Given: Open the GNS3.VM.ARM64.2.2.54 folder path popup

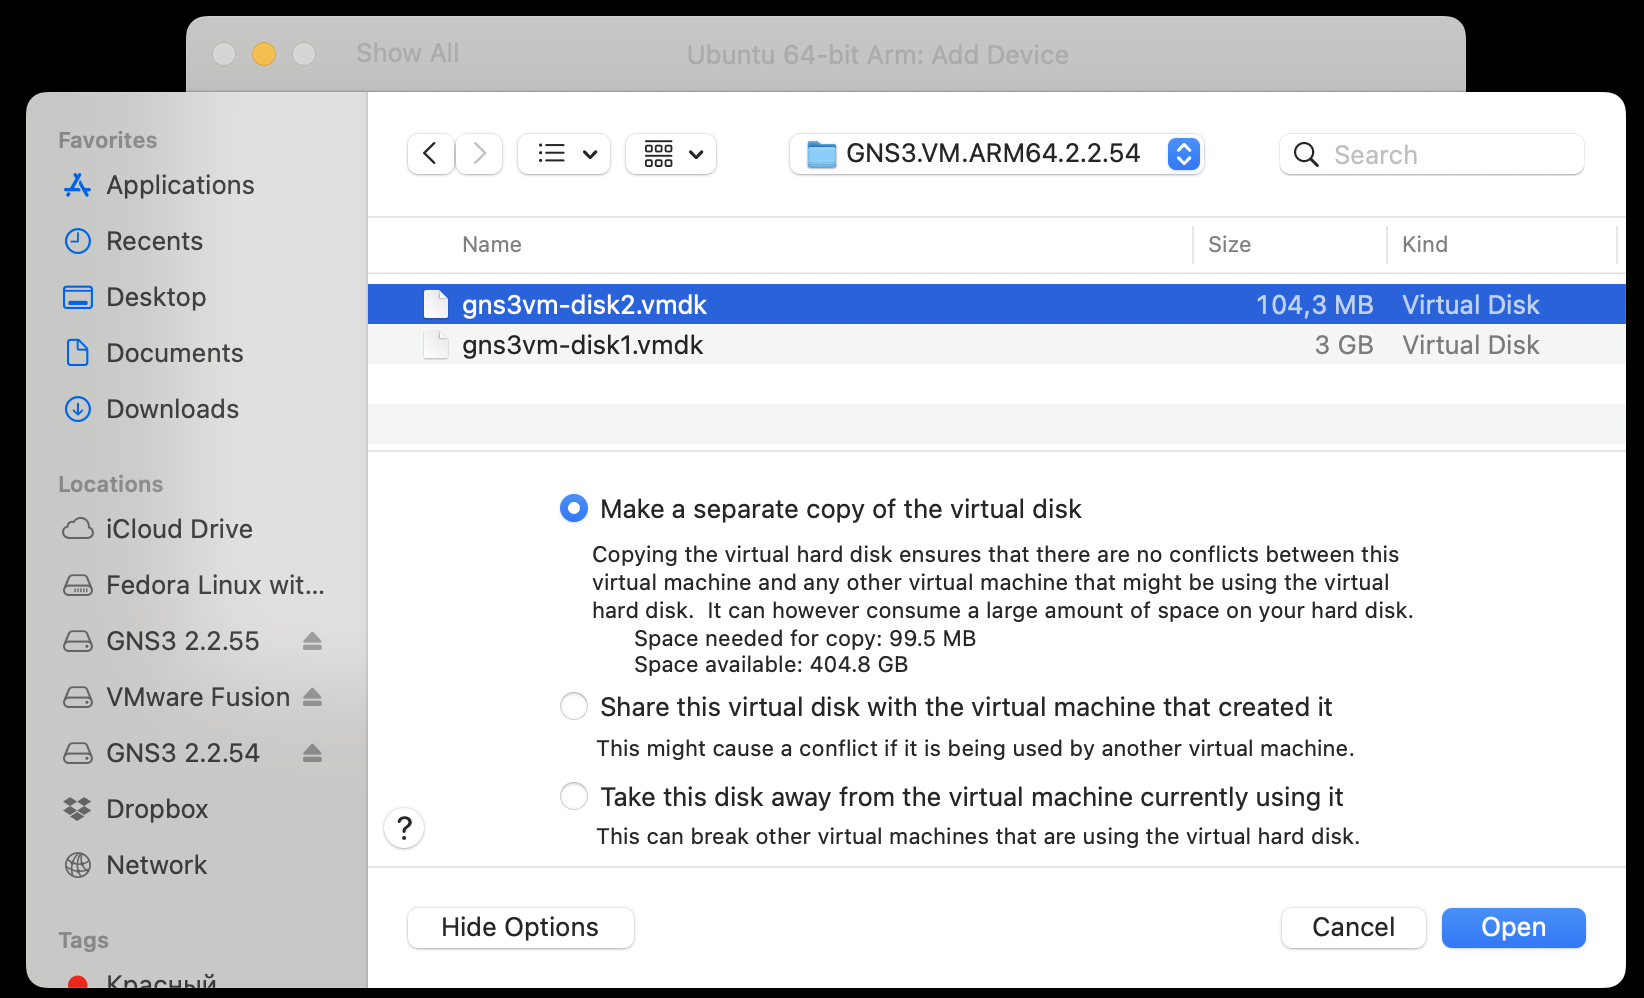Looking at the screenshot, I should pyautogui.click(x=996, y=154).
